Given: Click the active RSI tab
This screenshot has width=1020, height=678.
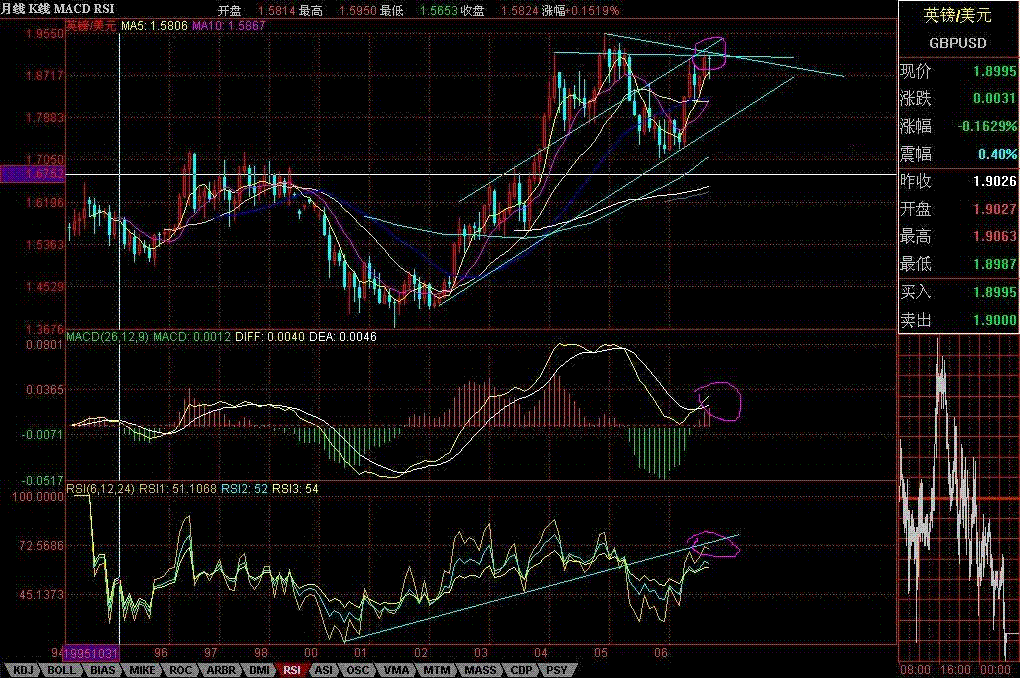Looking at the screenshot, I should pos(292,669).
